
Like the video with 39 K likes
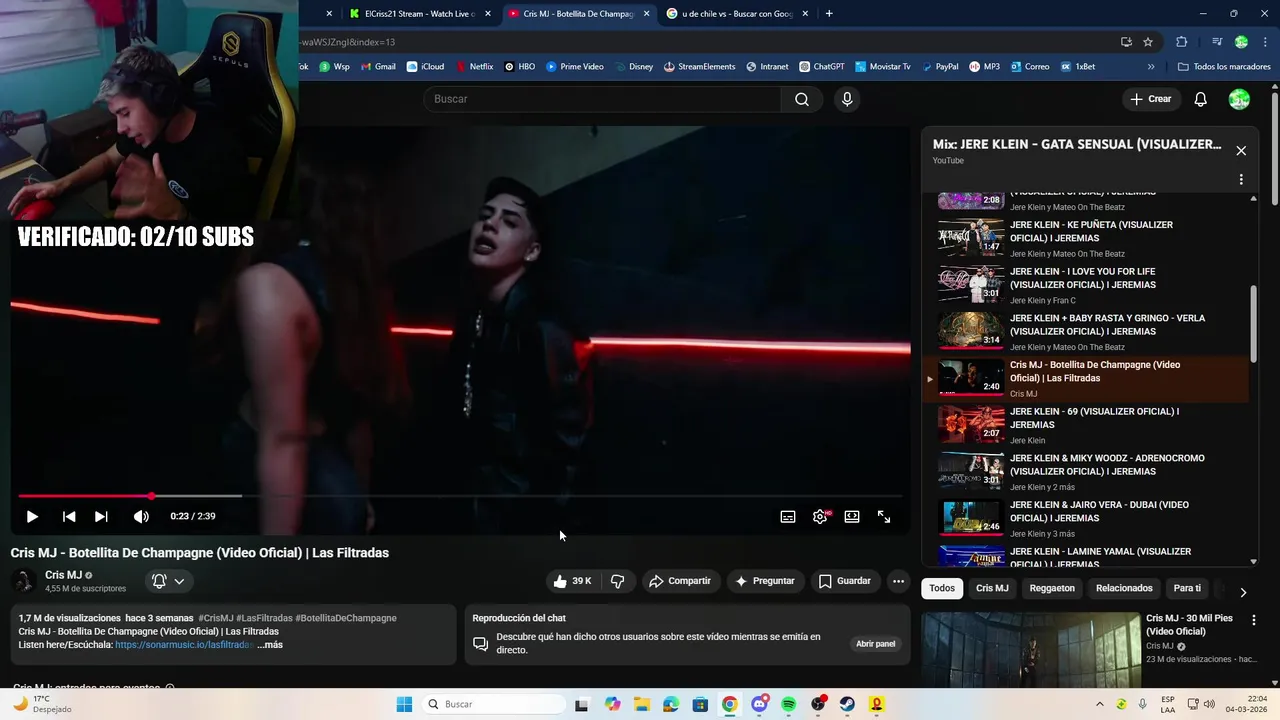tap(572, 581)
